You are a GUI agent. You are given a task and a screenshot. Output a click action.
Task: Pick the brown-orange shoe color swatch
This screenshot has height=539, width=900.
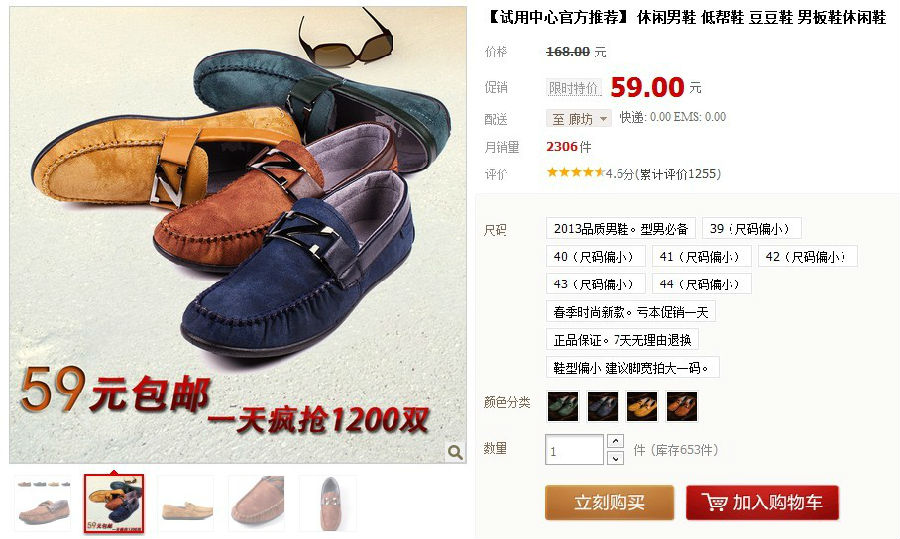(682, 406)
